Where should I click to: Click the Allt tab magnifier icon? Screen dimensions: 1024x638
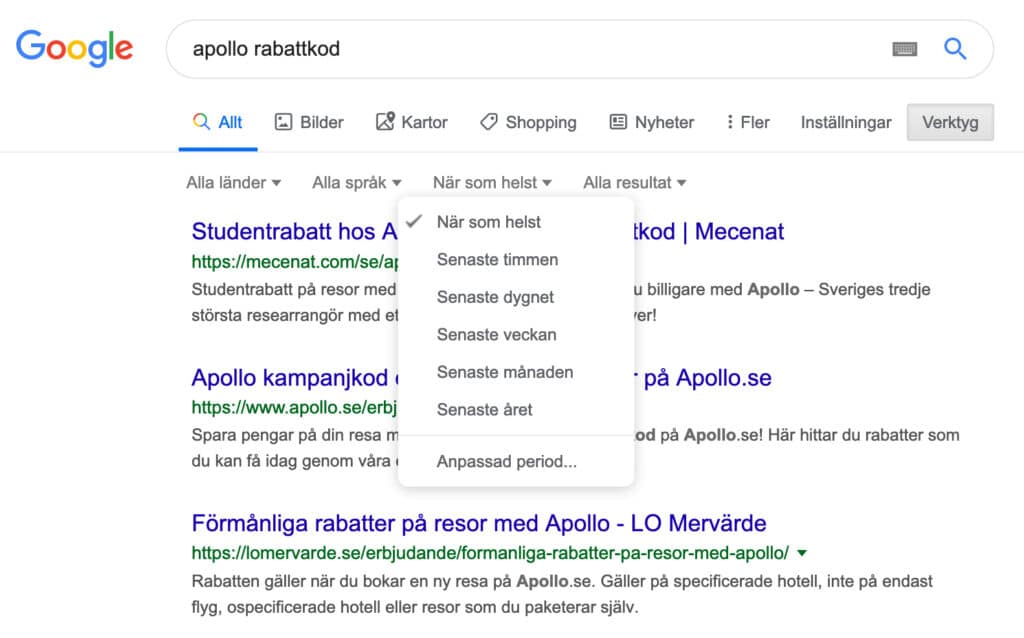pos(201,121)
